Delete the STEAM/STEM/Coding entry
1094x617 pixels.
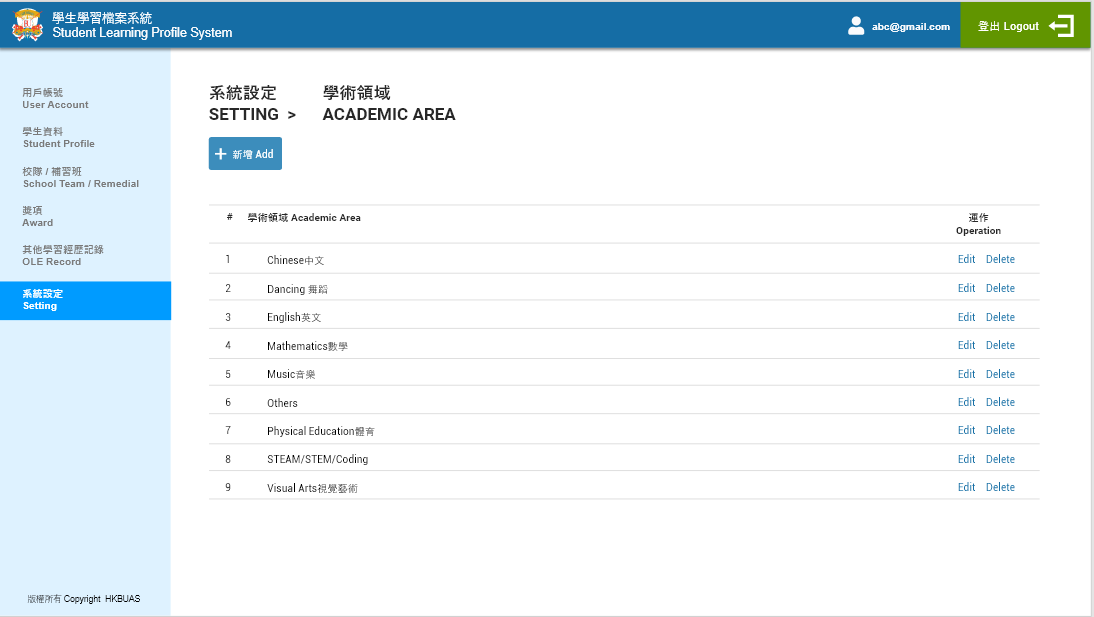[1000, 459]
